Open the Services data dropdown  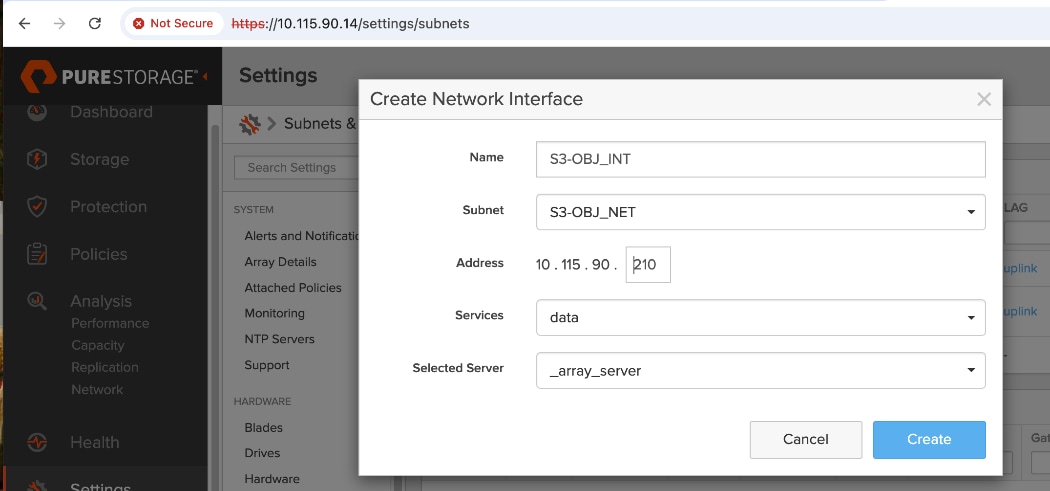pos(760,318)
